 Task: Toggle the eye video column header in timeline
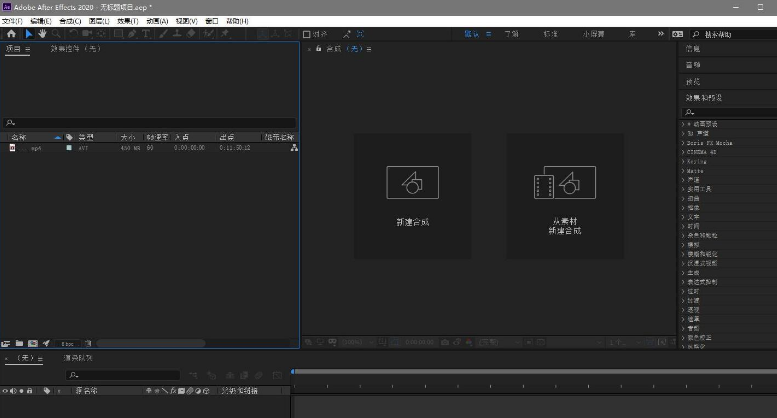click(x=5, y=390)
